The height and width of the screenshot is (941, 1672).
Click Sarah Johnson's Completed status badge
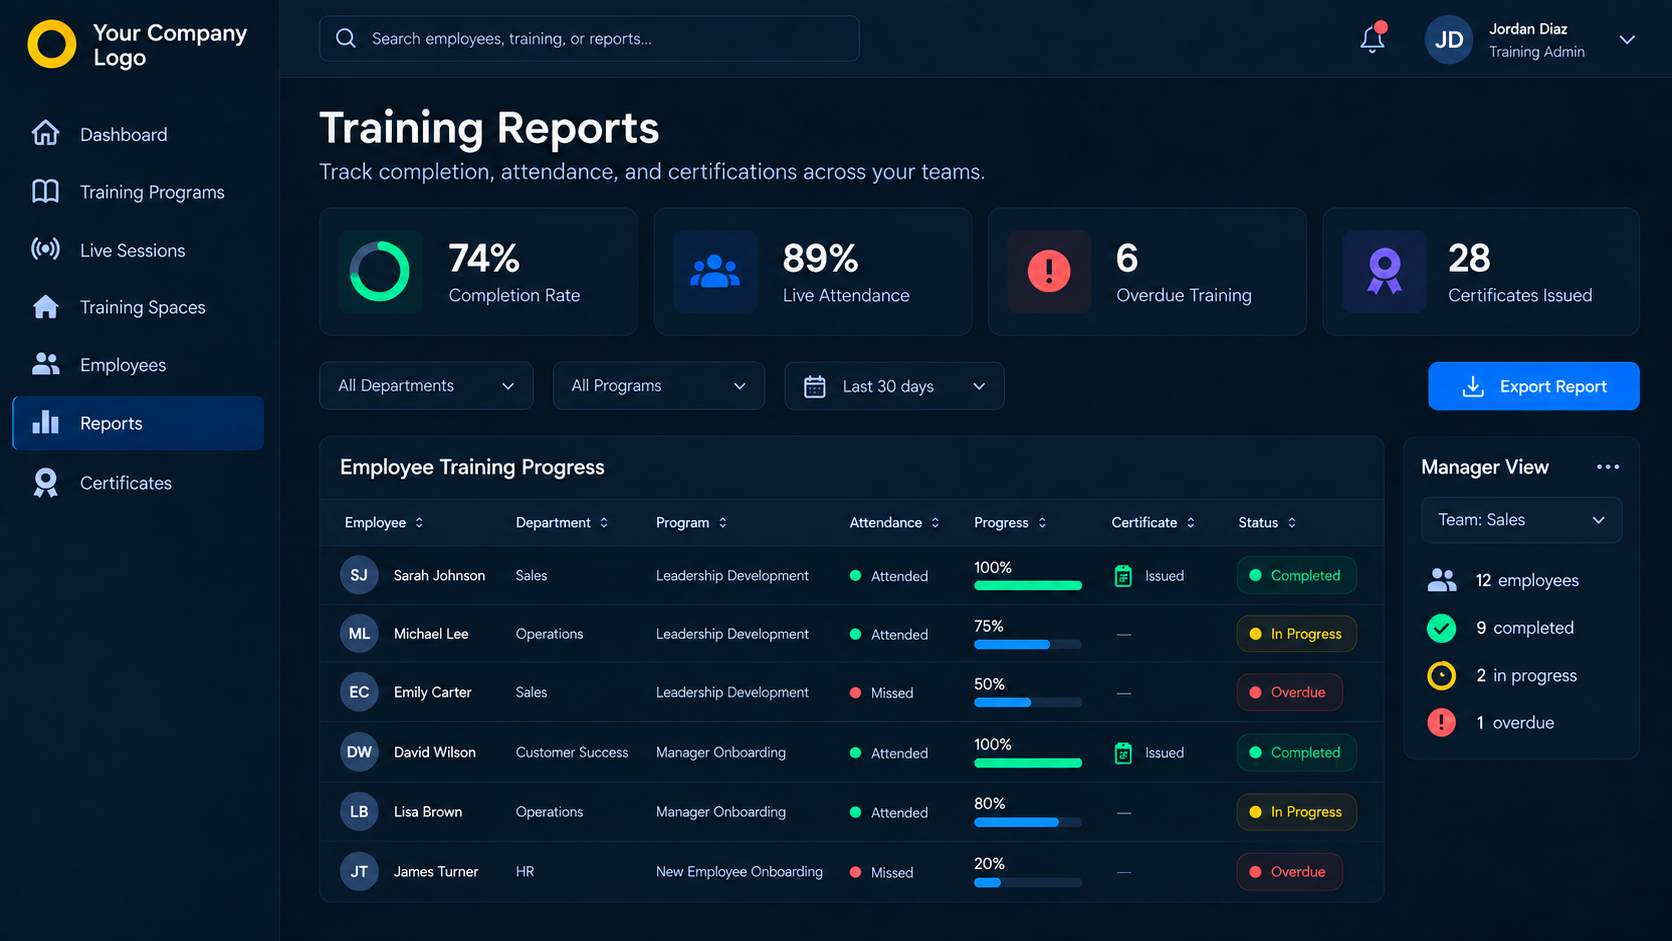[x=1296, y=576]
